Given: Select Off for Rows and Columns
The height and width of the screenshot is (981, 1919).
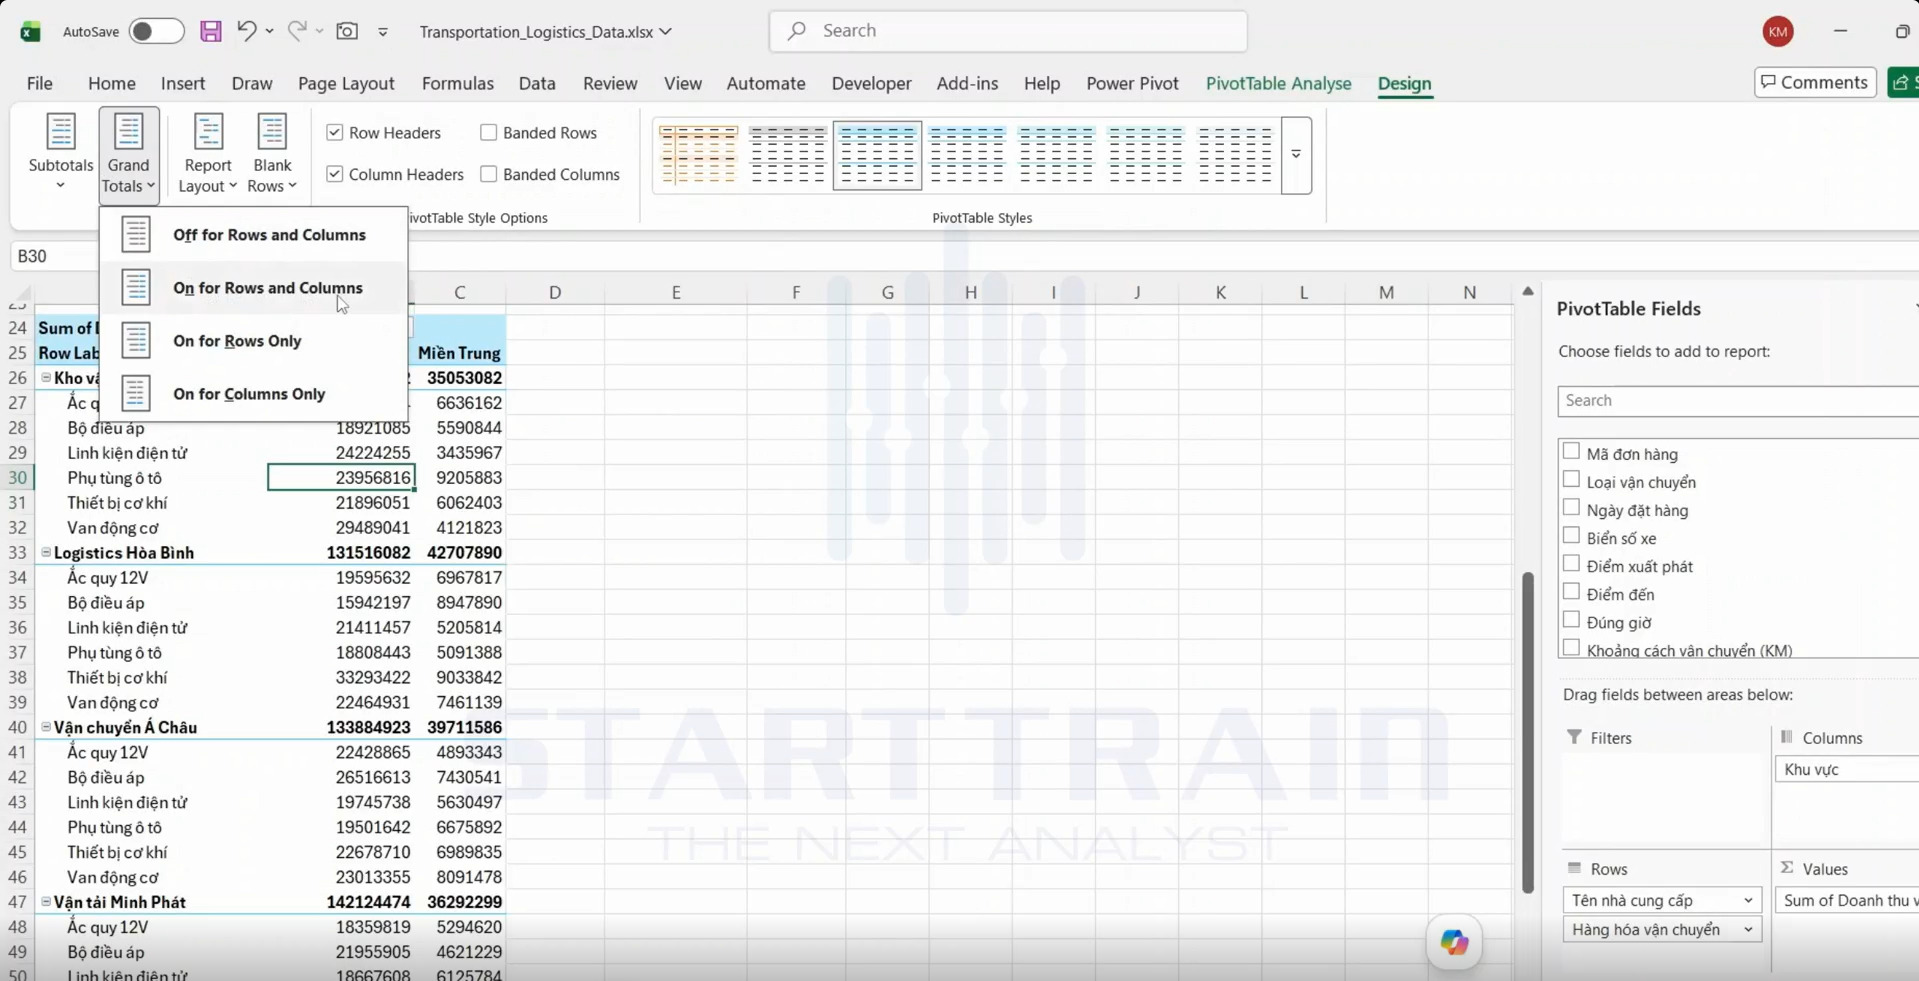Looking at the screenshot, I should (253, 235).
